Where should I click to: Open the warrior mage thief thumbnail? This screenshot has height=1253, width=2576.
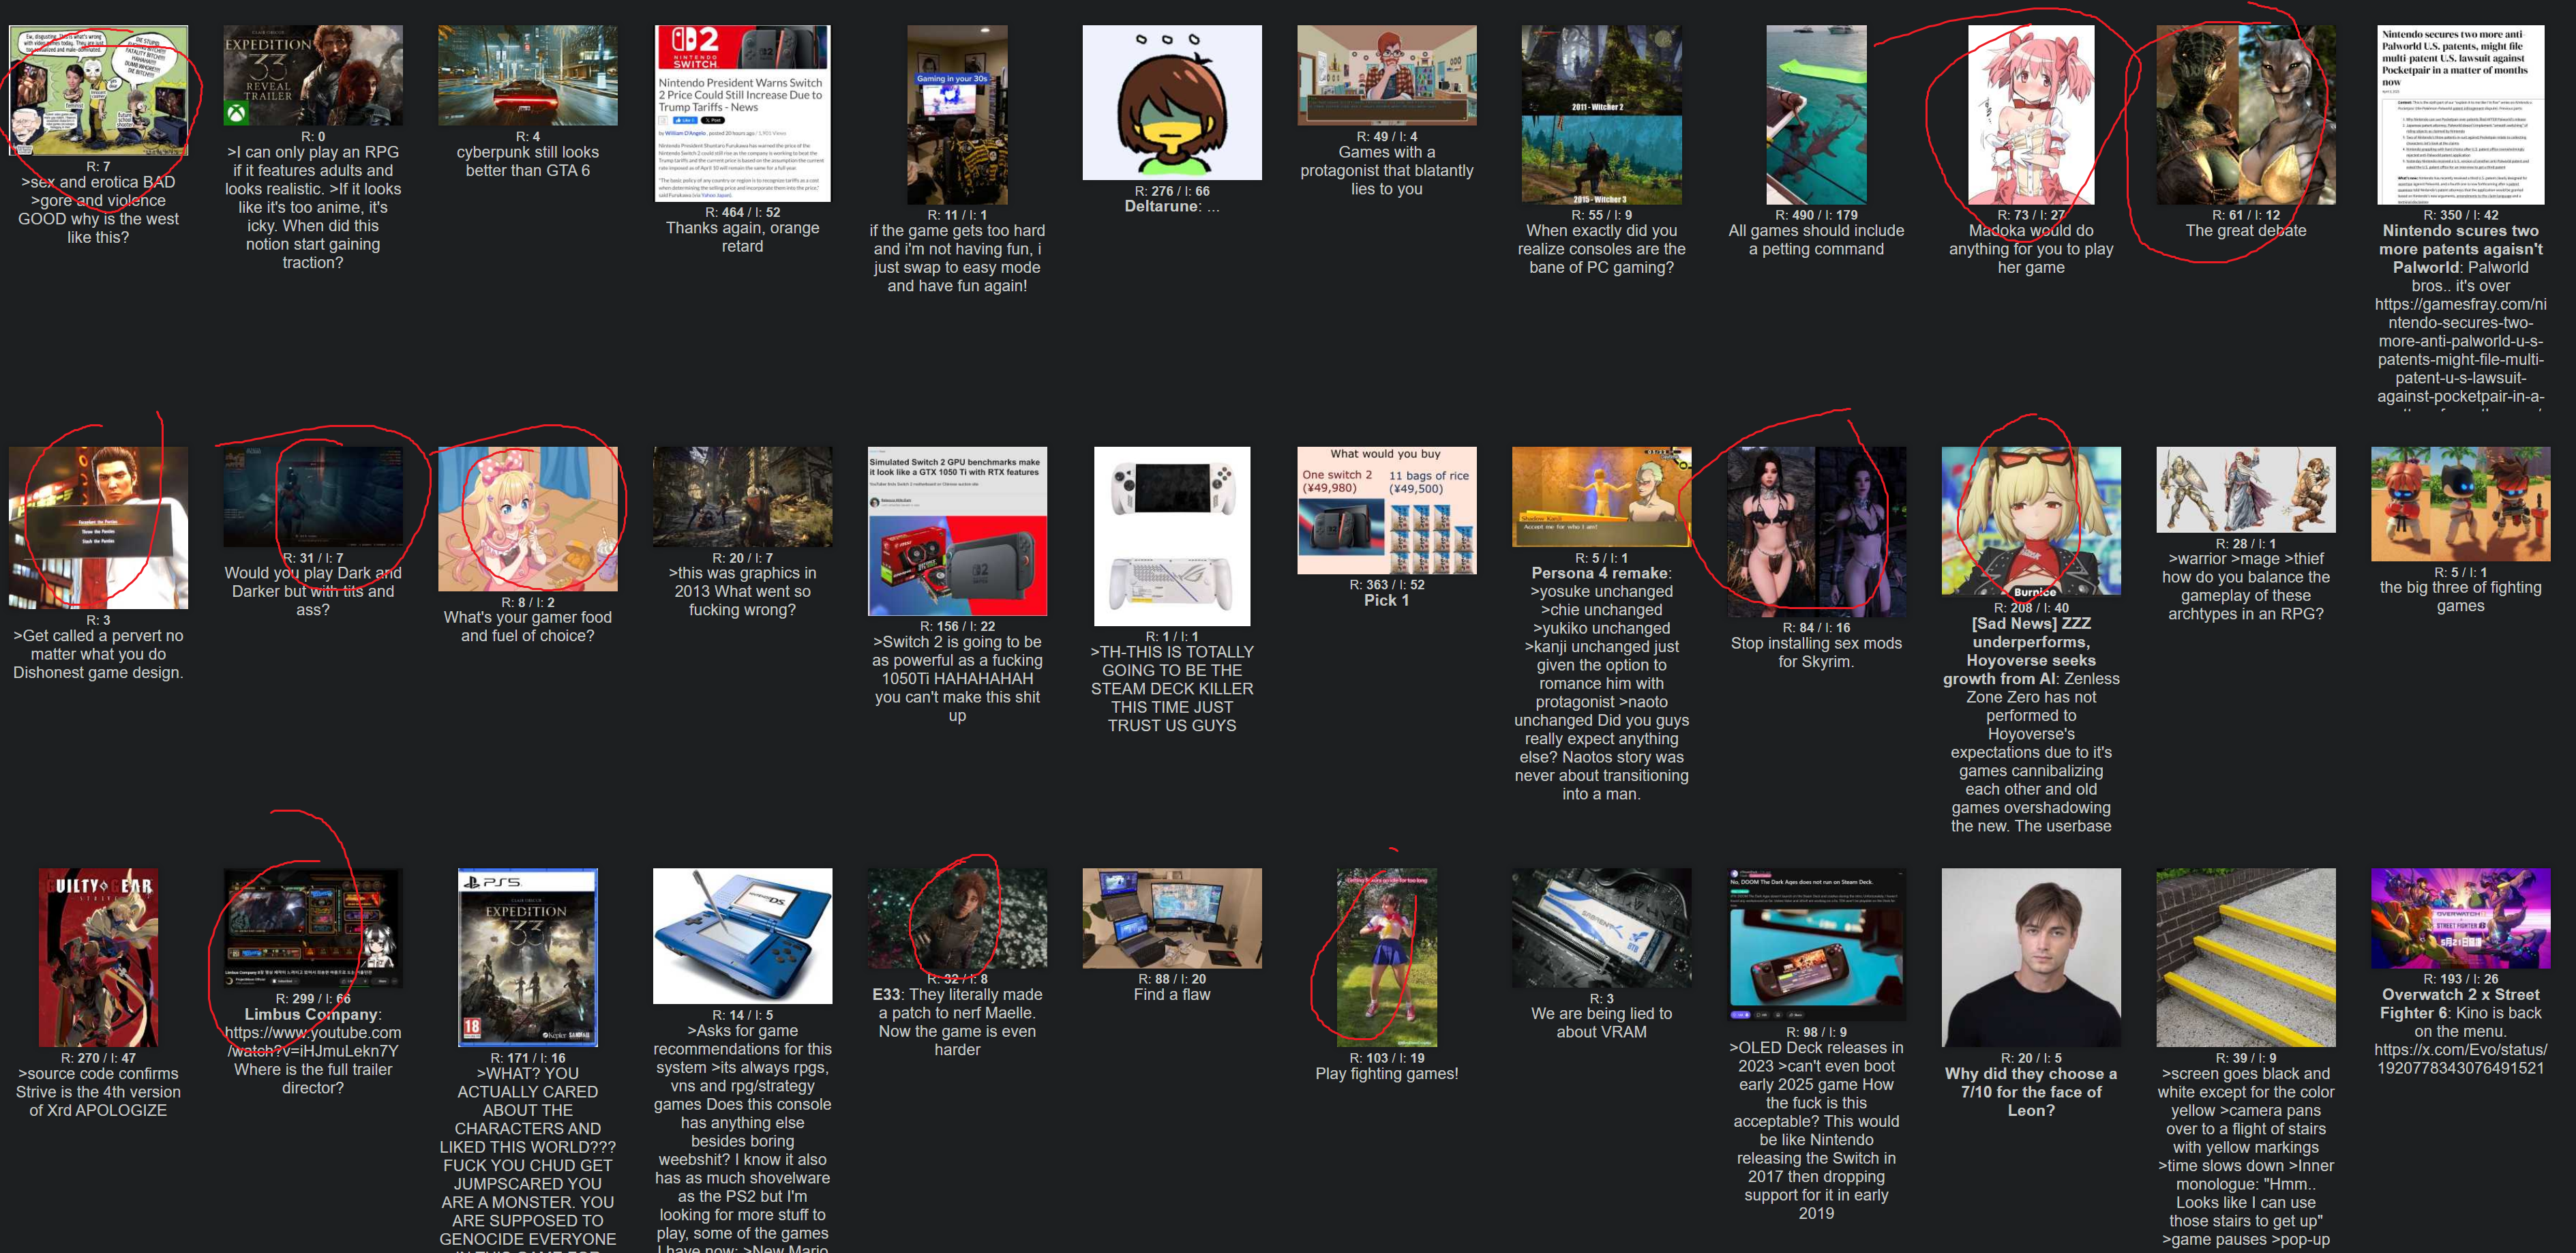tap(2246, 490)
